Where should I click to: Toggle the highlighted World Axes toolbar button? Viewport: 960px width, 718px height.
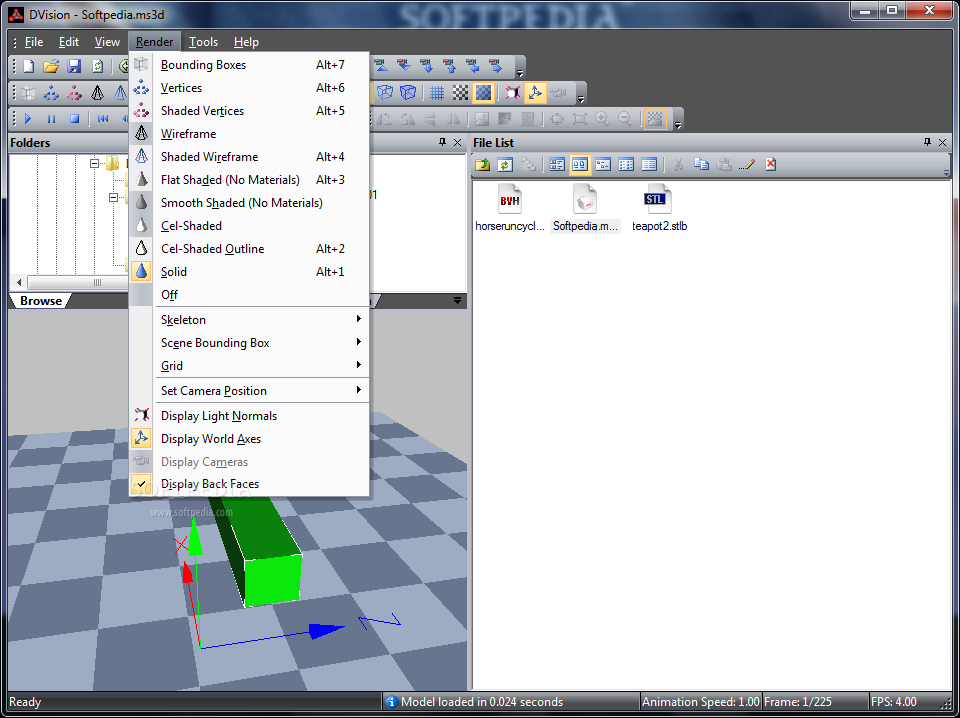pos(535,93)
